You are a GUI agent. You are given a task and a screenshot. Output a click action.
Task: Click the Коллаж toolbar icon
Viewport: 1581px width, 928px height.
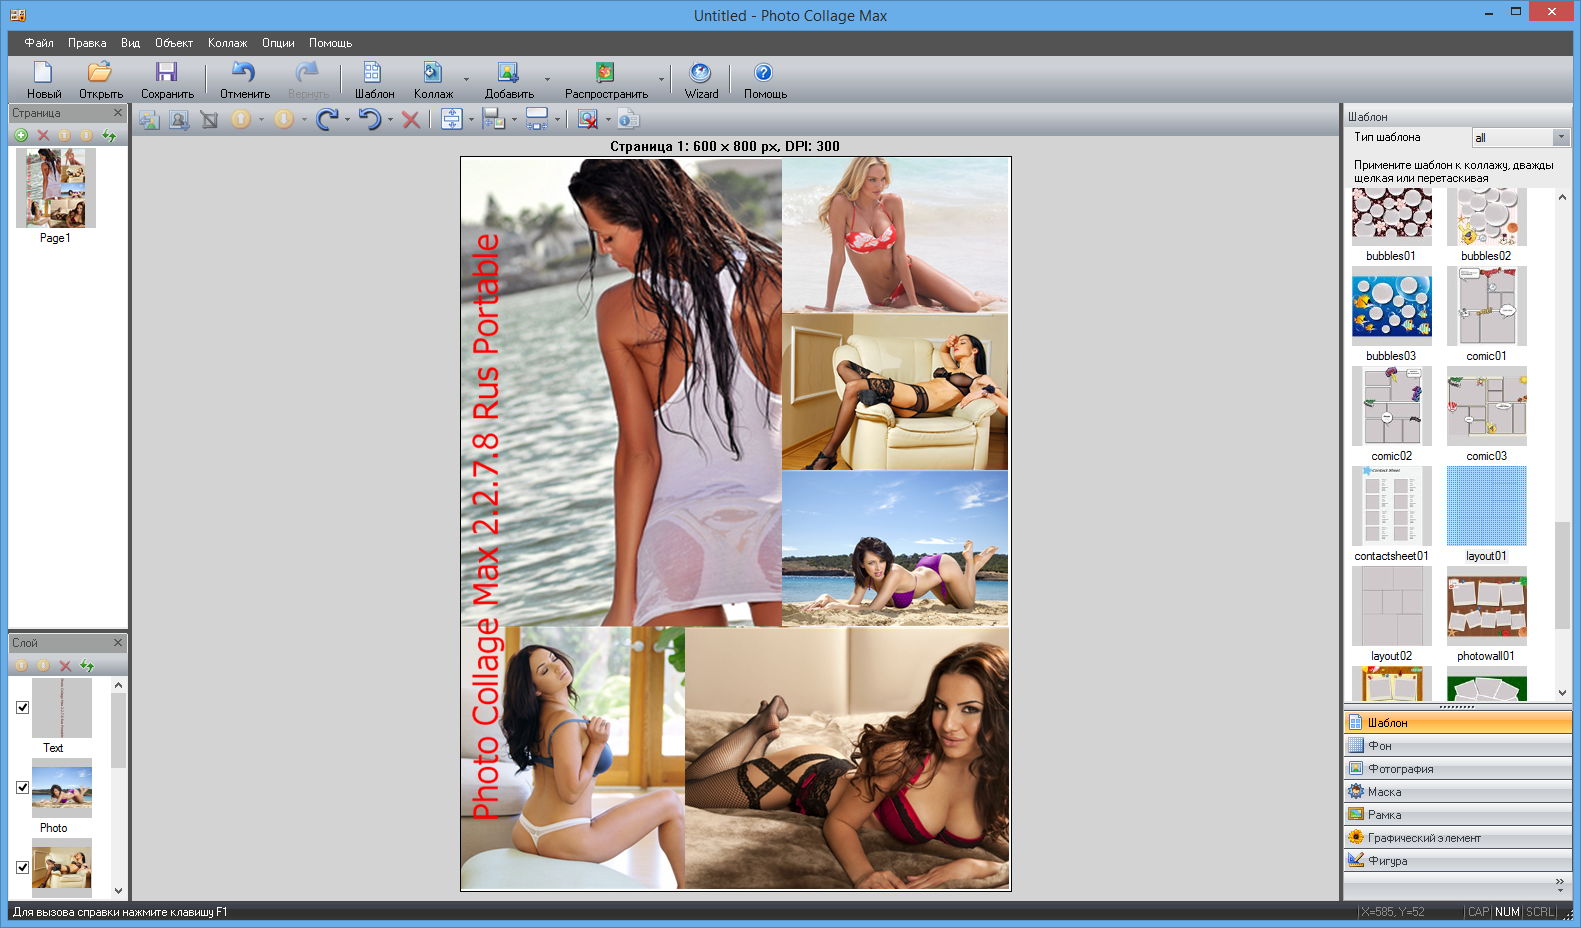pos(432,72)
